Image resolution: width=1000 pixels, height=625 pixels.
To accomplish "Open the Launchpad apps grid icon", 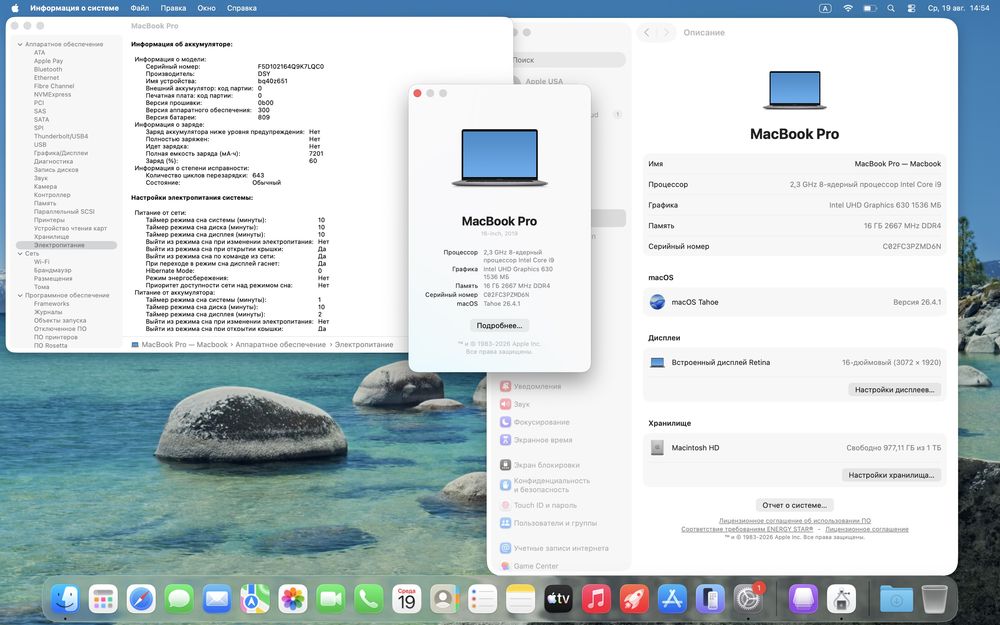I will tap(103, 599).
